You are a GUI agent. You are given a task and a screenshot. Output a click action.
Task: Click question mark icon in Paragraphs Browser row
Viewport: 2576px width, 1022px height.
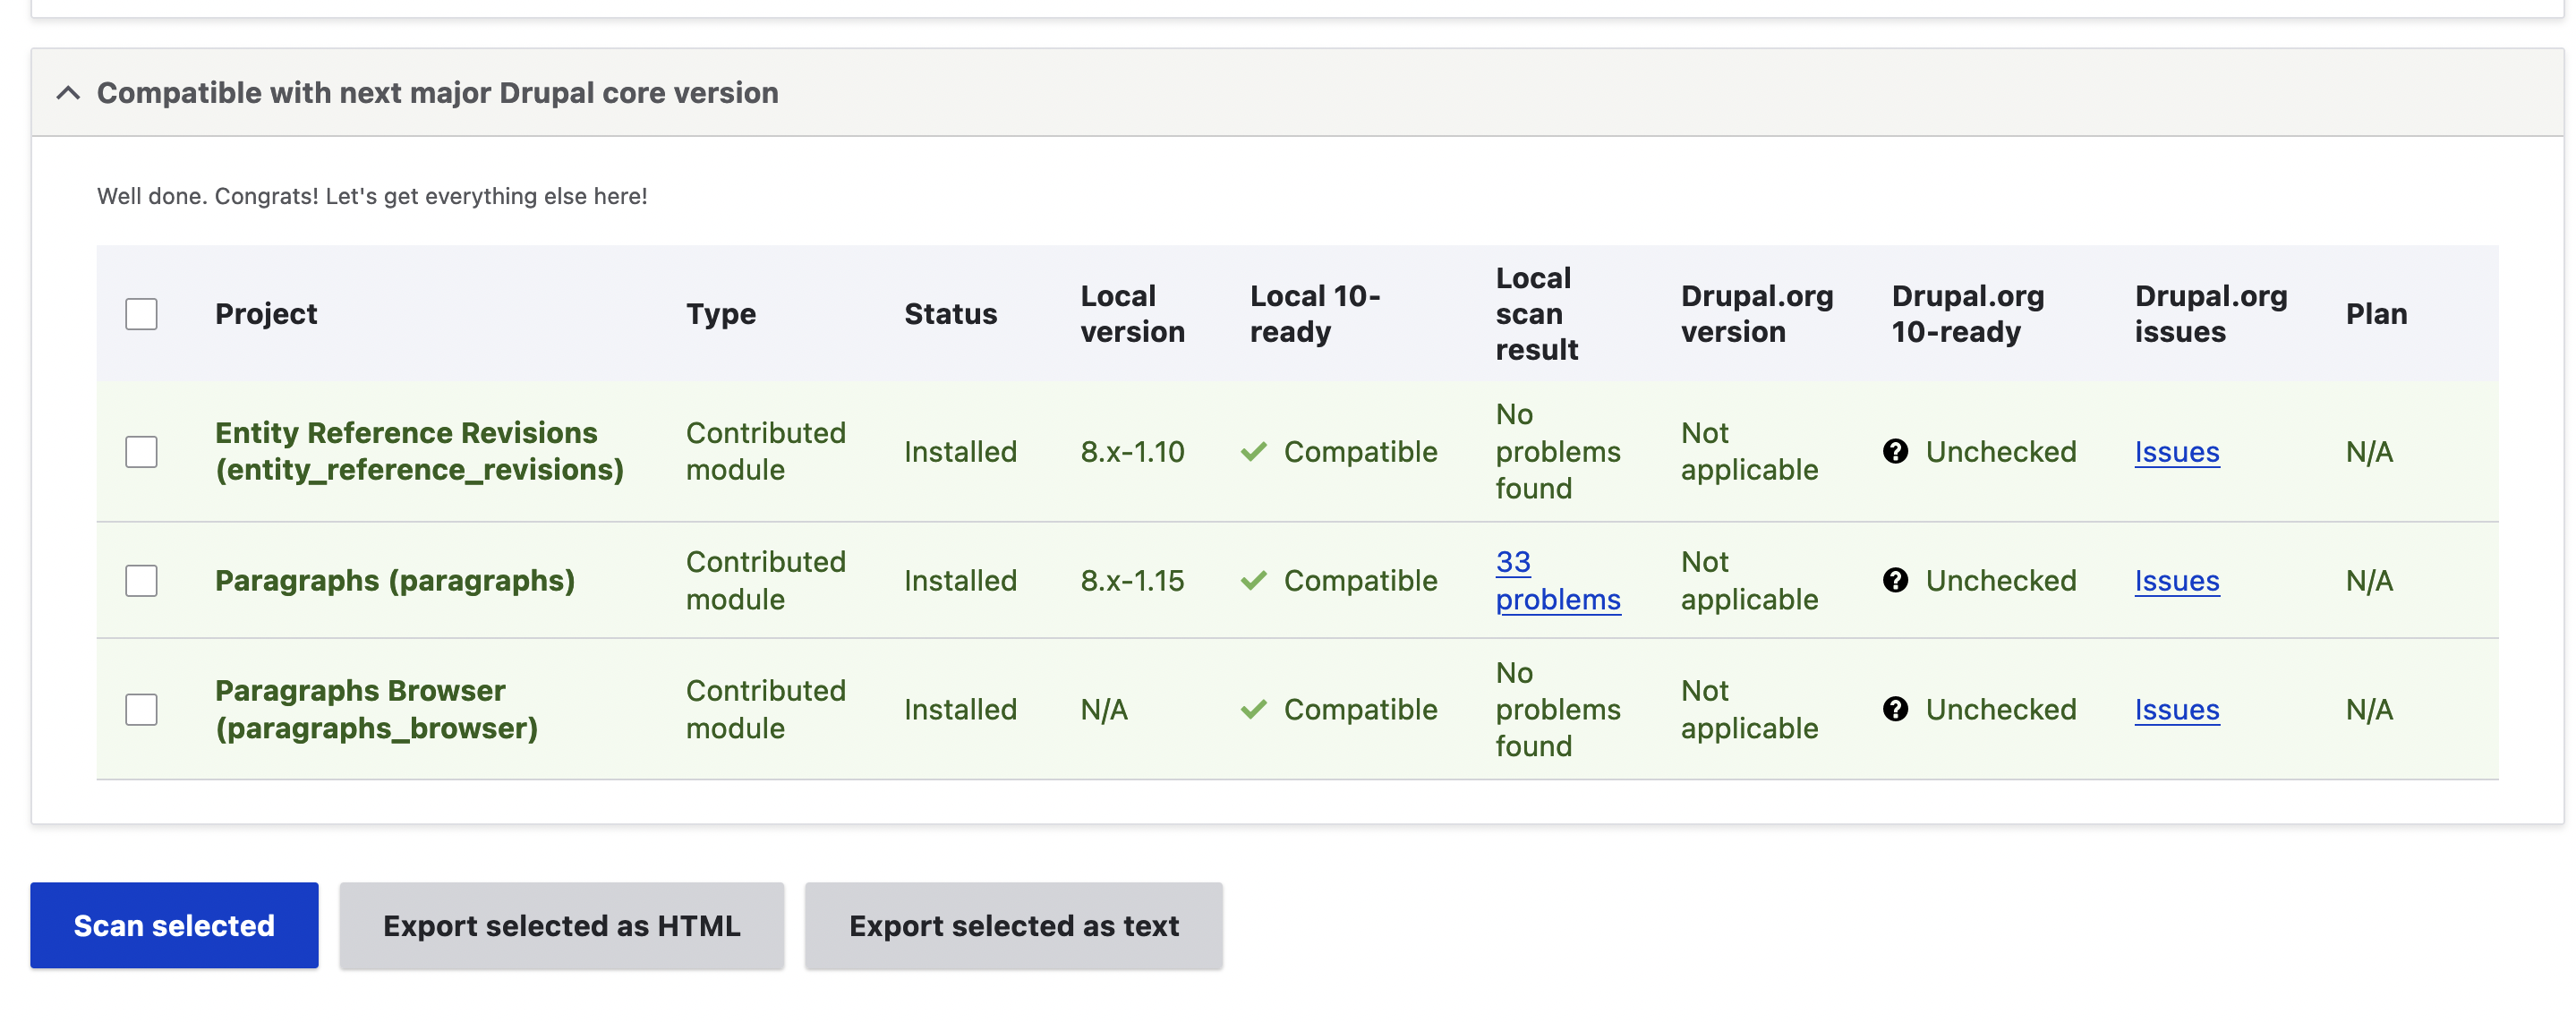[x=1895, y=709]
